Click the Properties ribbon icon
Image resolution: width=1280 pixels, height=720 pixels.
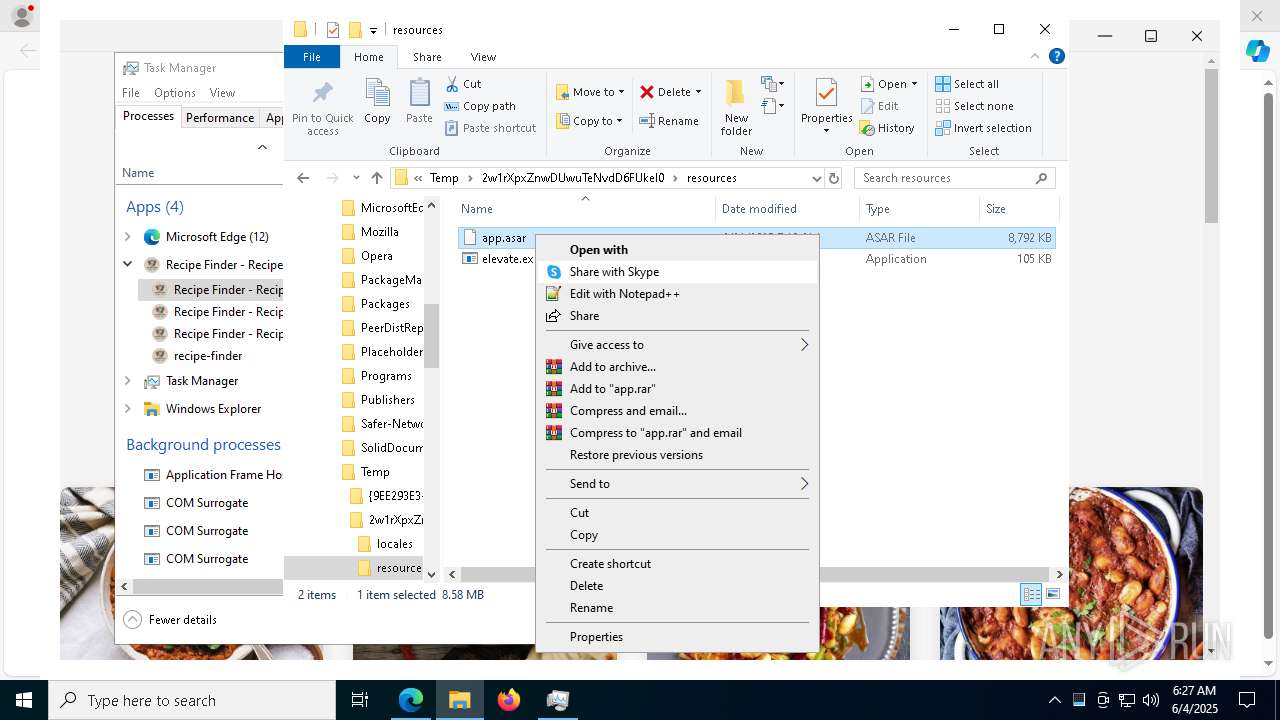click(x=826, y=94)
